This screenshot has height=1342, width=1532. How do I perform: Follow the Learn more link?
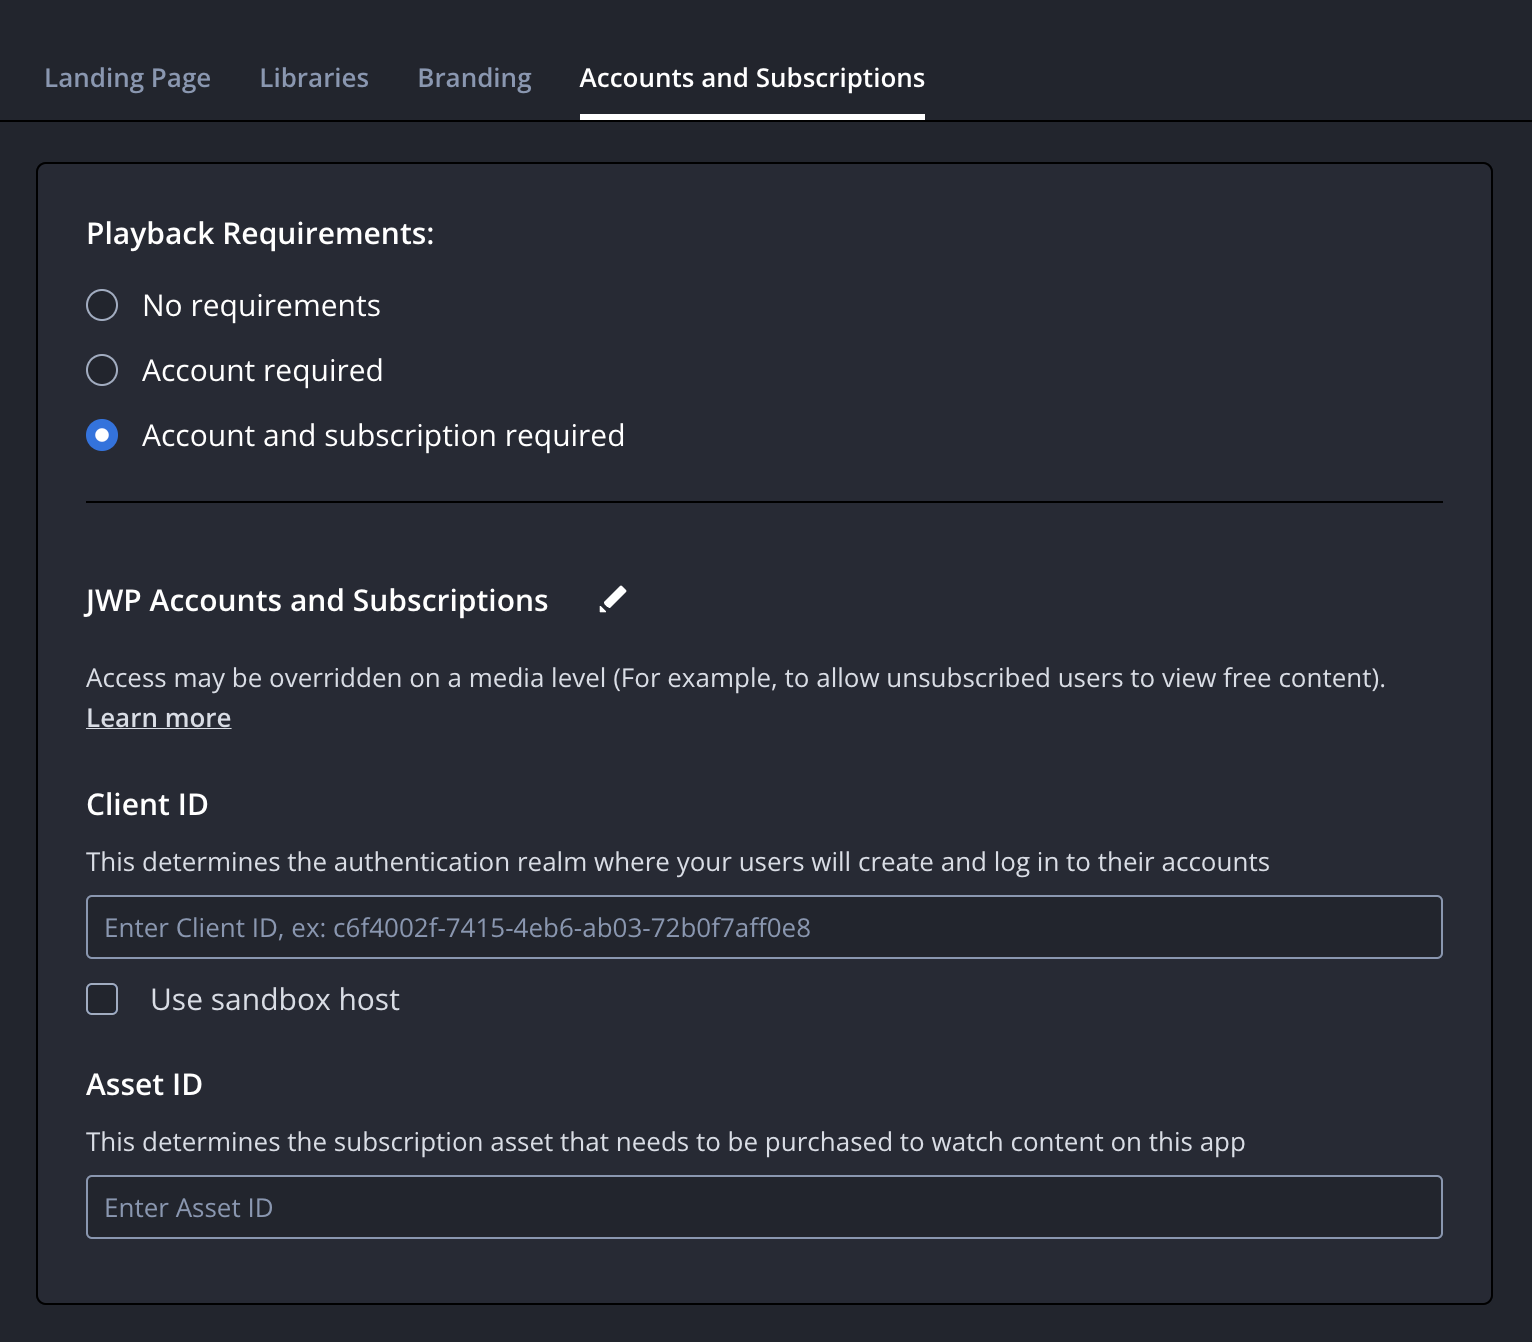[x=158, y=718]
